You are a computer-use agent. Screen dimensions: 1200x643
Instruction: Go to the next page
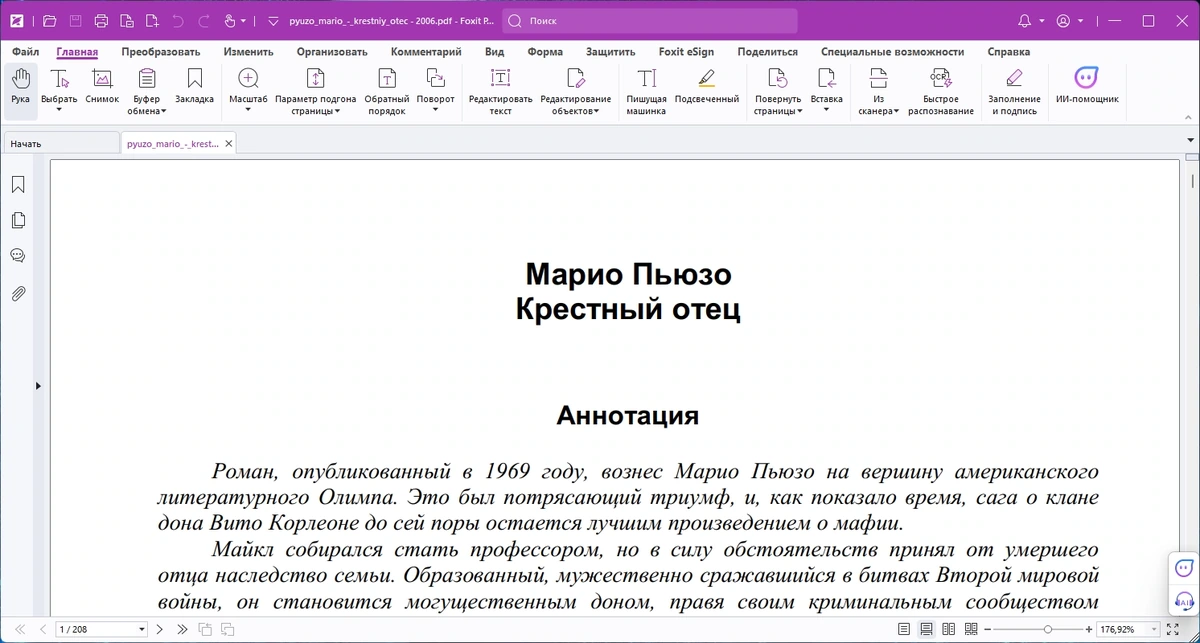point(159,630)
